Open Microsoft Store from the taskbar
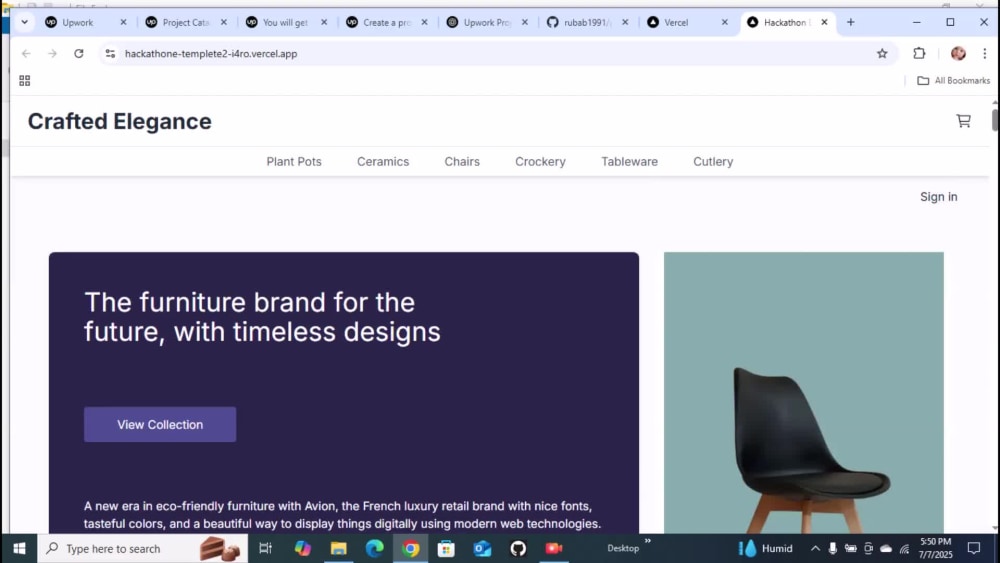 446,548
